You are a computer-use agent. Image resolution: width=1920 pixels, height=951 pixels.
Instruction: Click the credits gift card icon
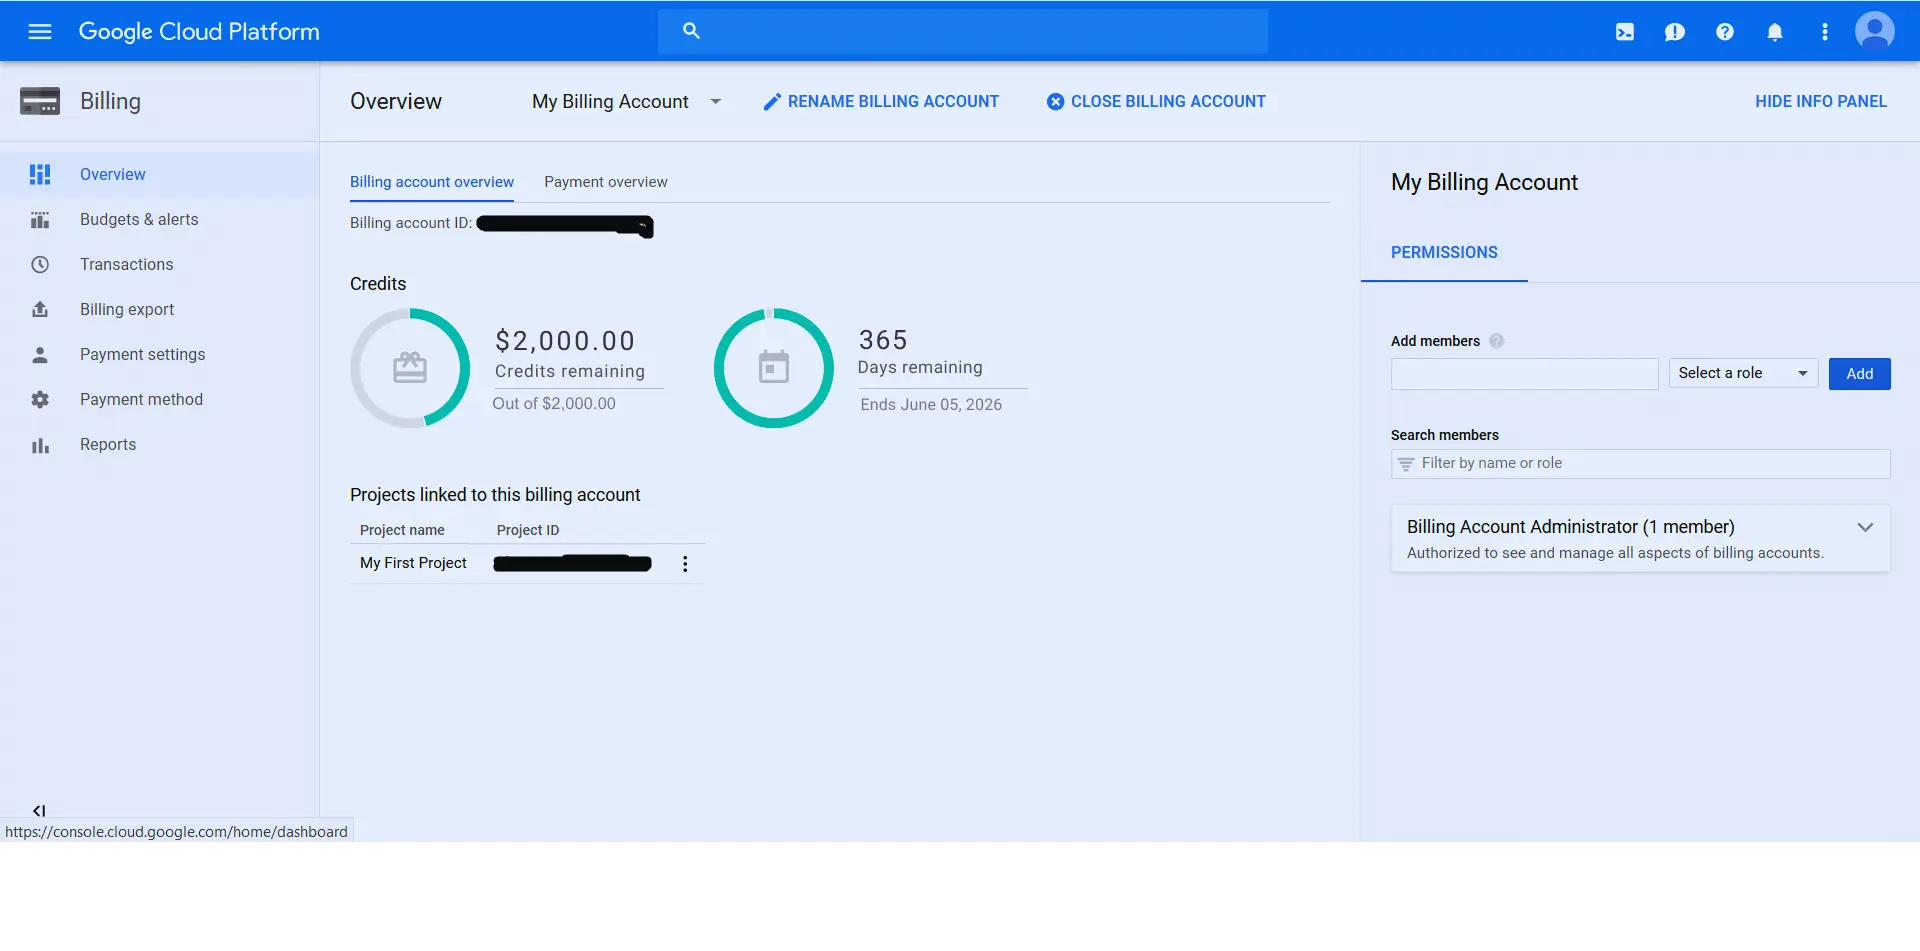[410, 368]
